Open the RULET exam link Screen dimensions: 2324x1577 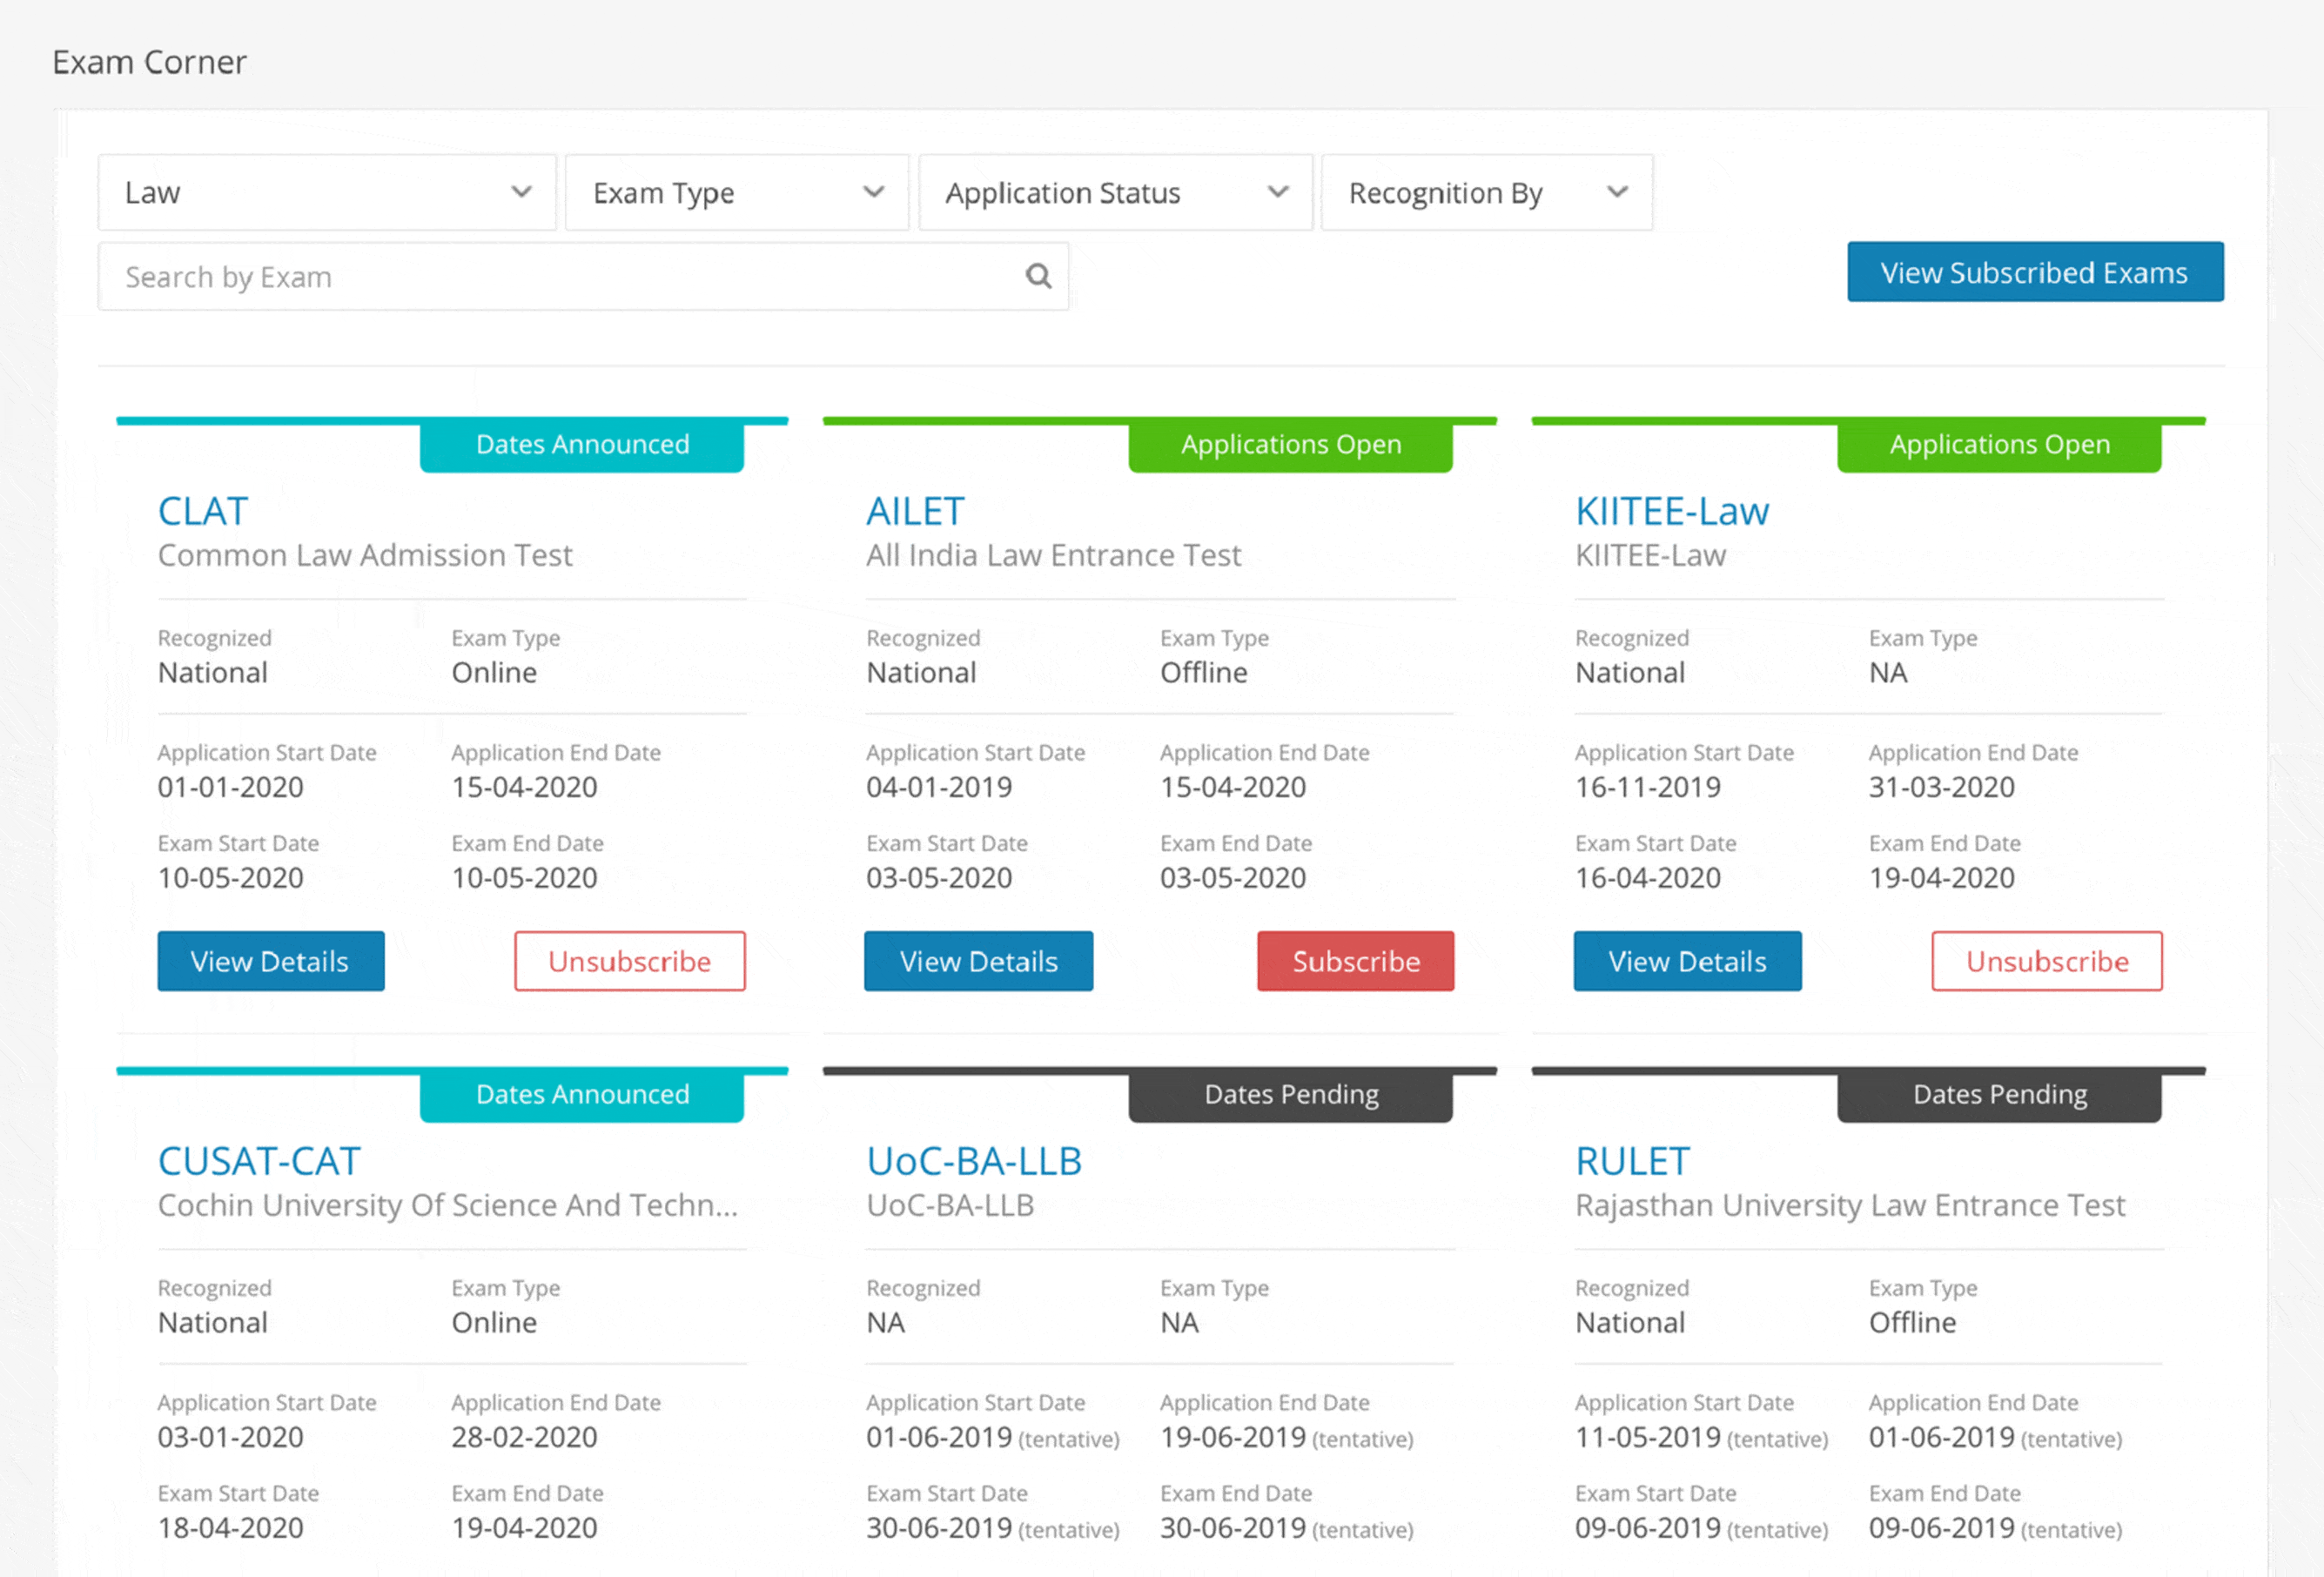(1632, 1161)
